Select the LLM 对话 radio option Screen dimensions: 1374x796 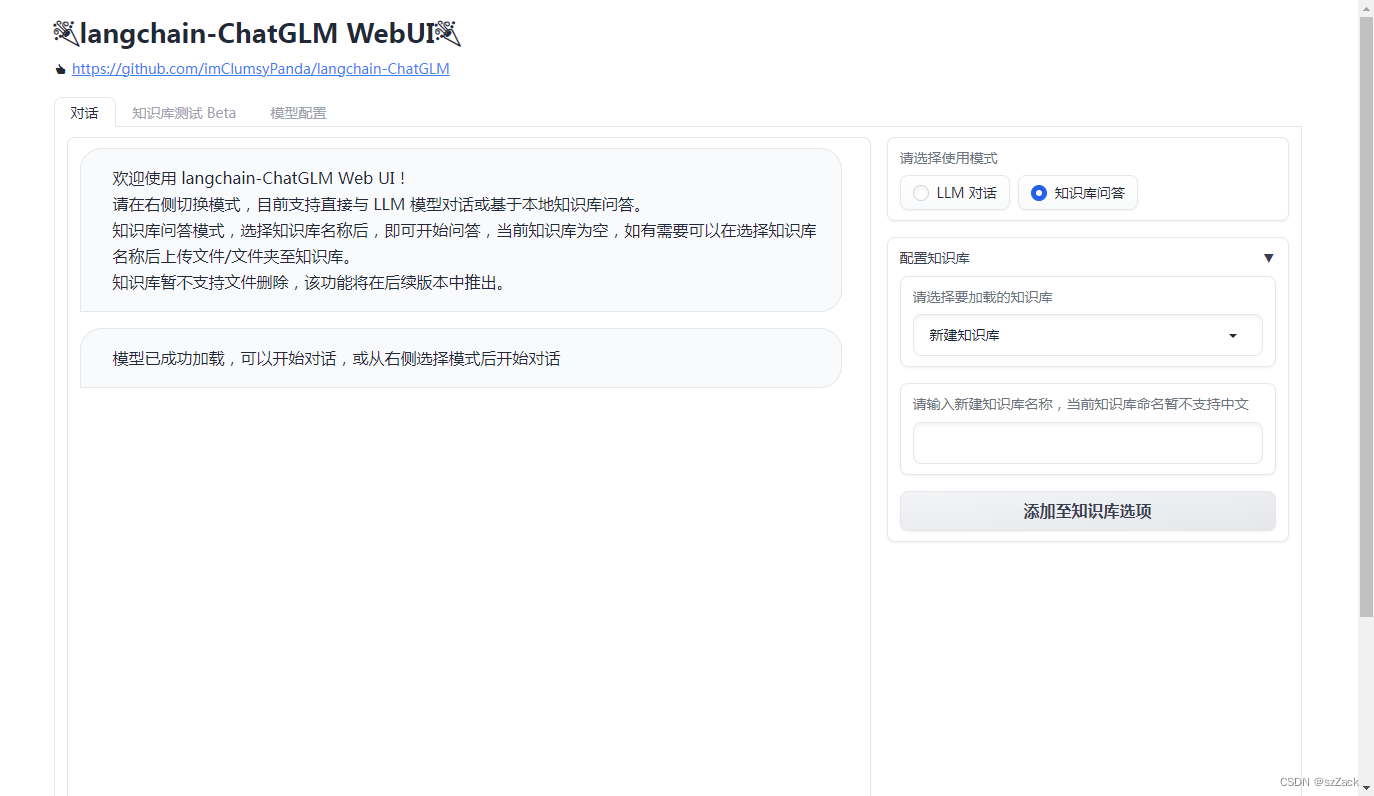(955, 193)
